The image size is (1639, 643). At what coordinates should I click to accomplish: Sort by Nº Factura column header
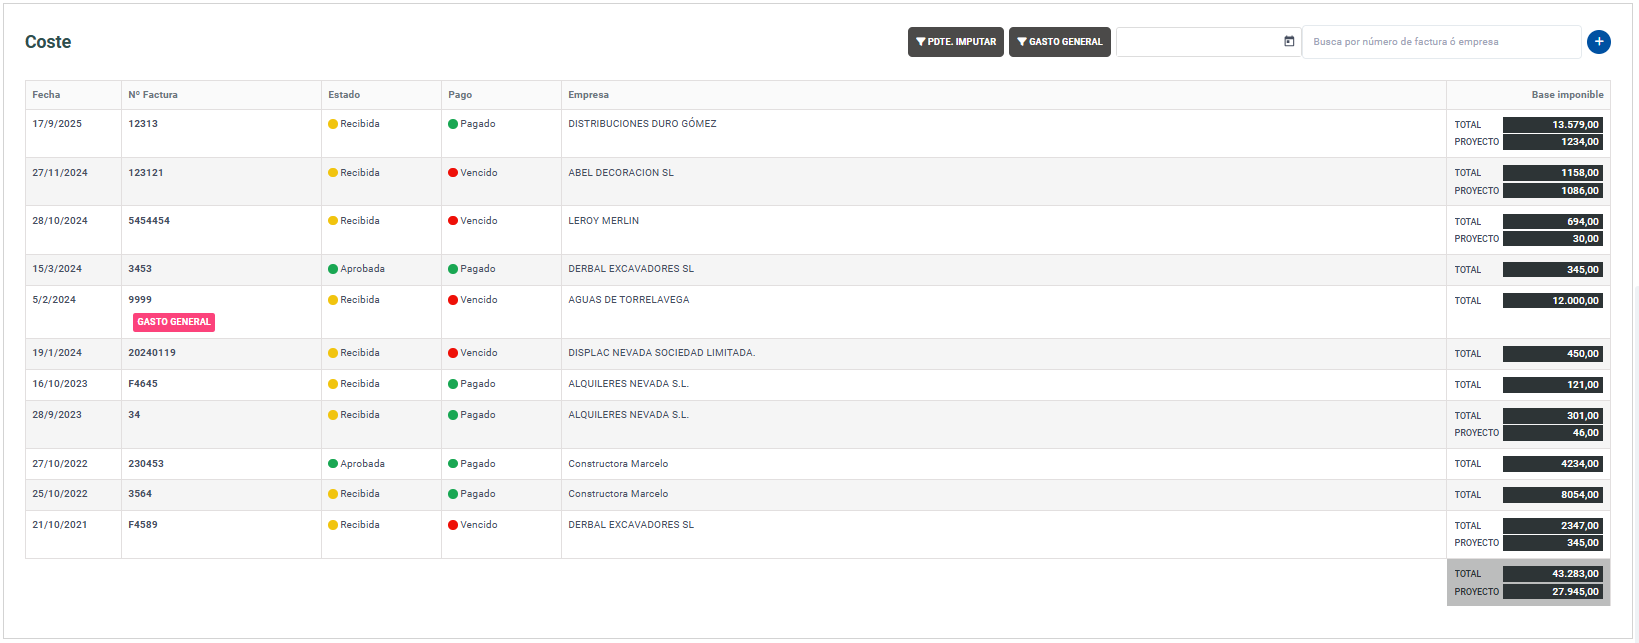coord(153,95)
